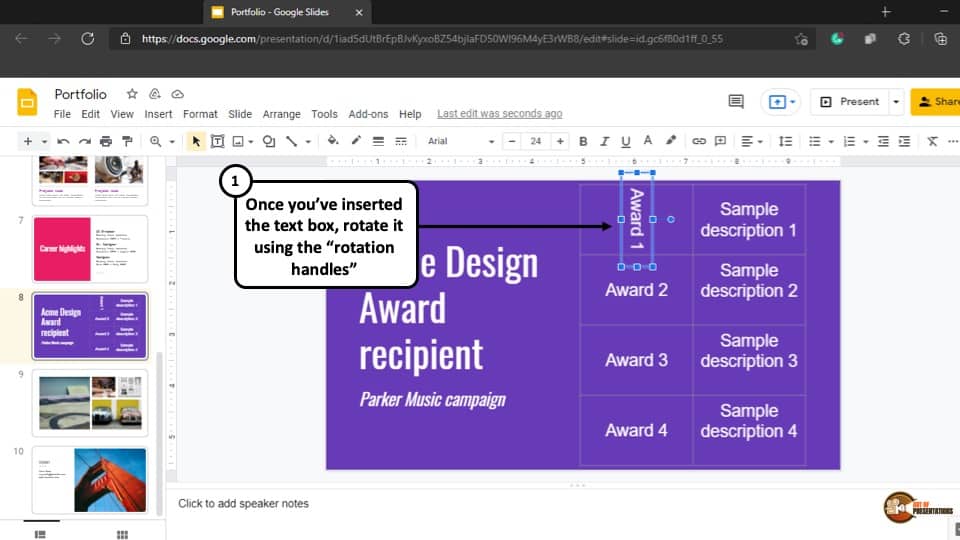The image size is (960, 540).
Task: Apply a bulleted list
Action: [814, 141]
